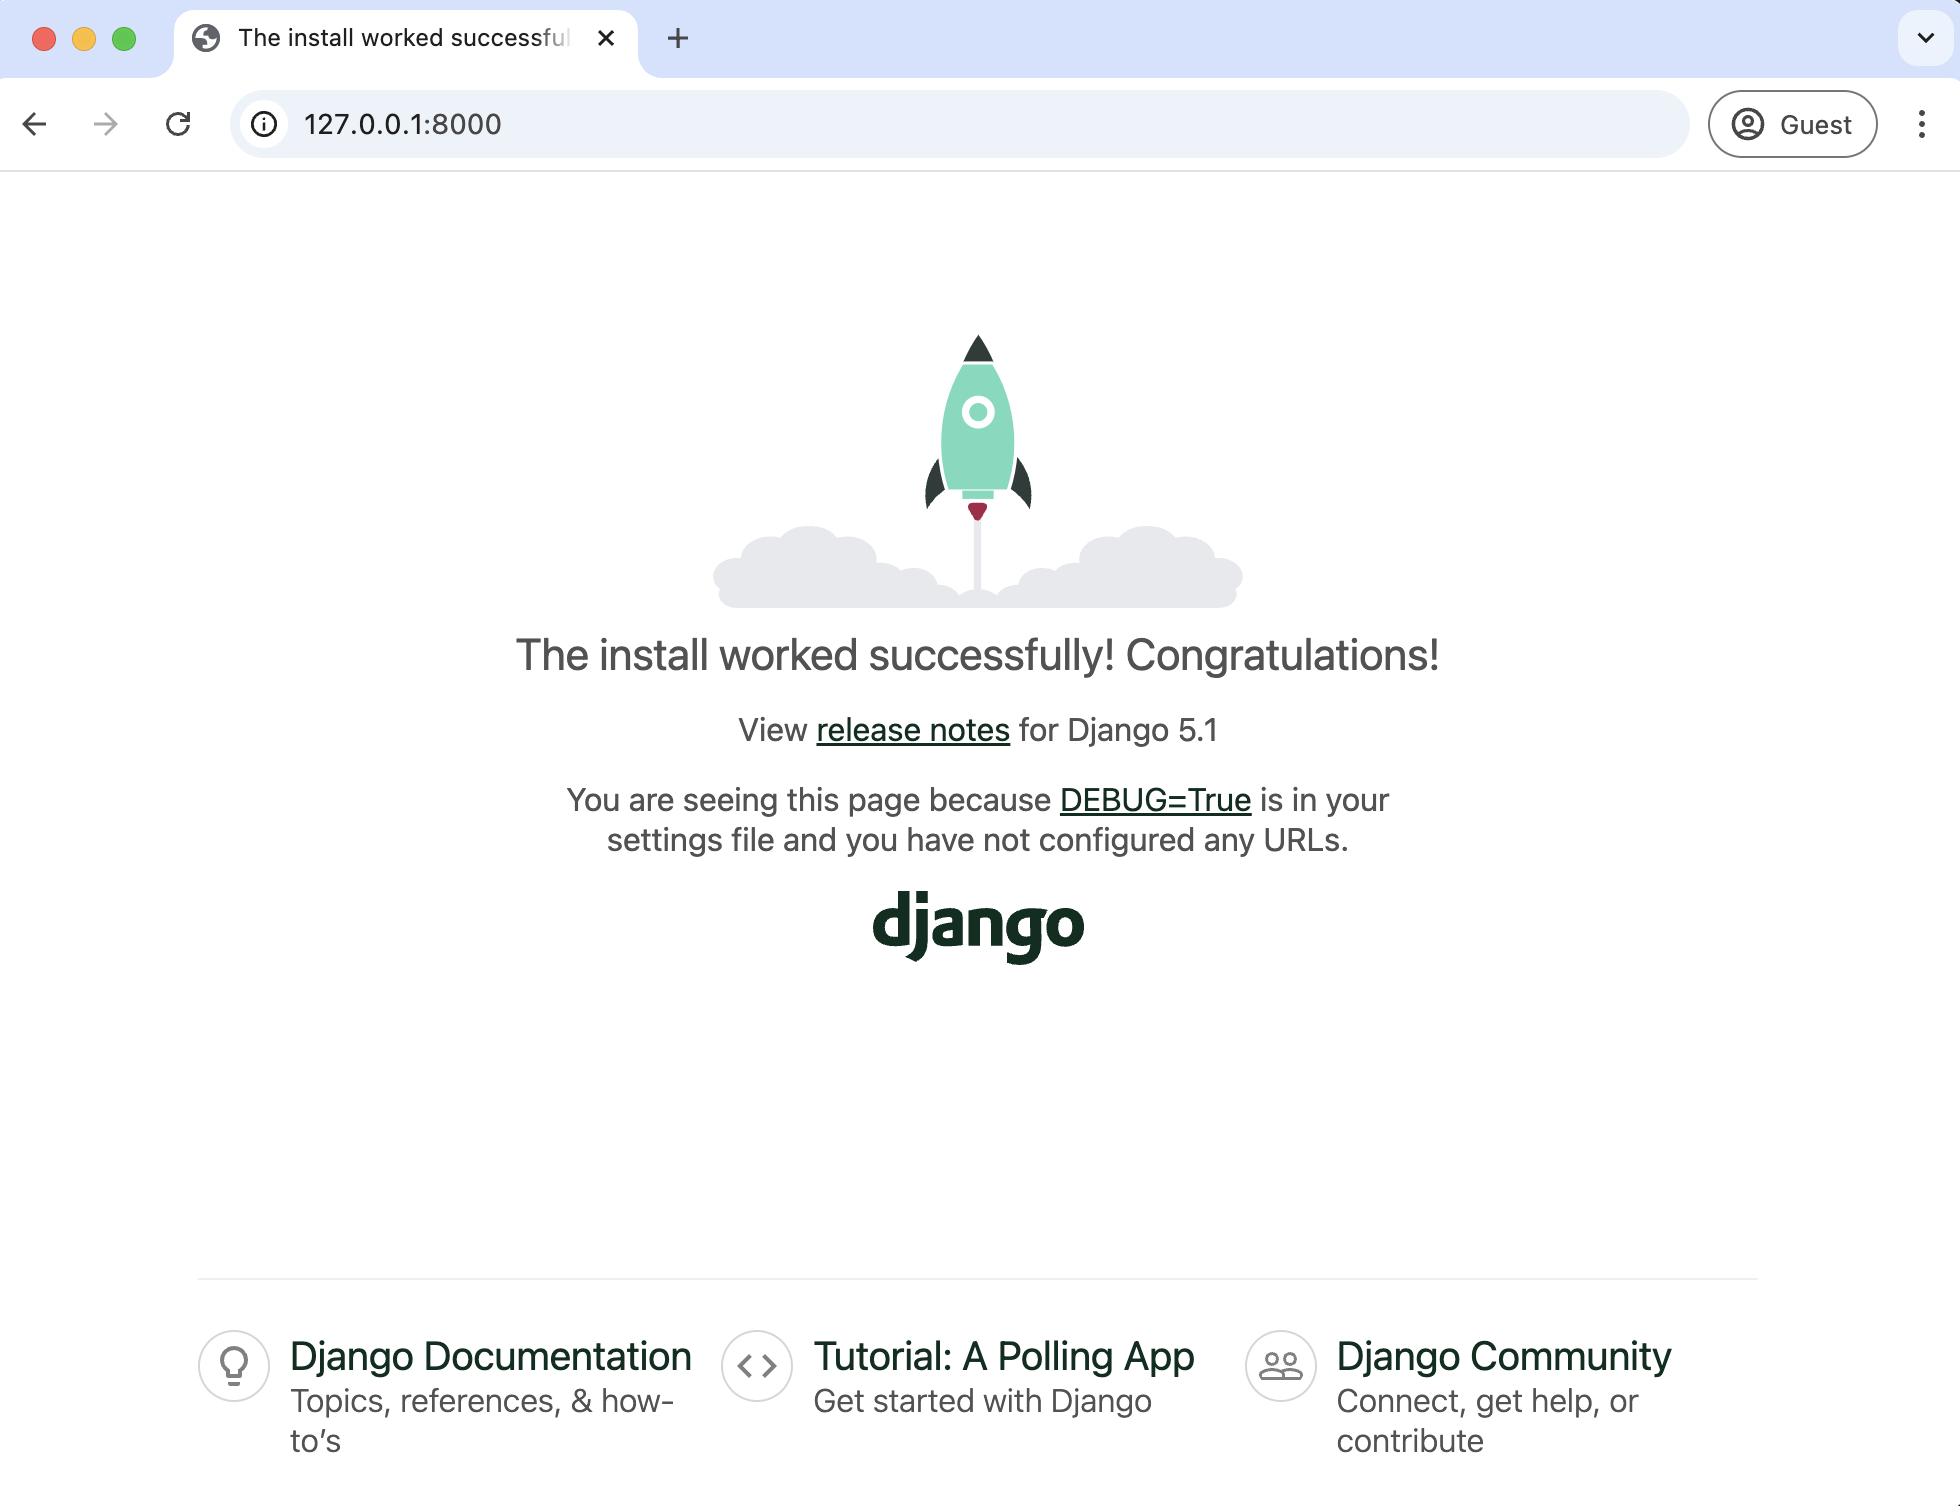Image resolution: width=1960 pixels, height=1506 pixels.
Task: Close the 'The install worked' tab
Action: coord(606,38)
